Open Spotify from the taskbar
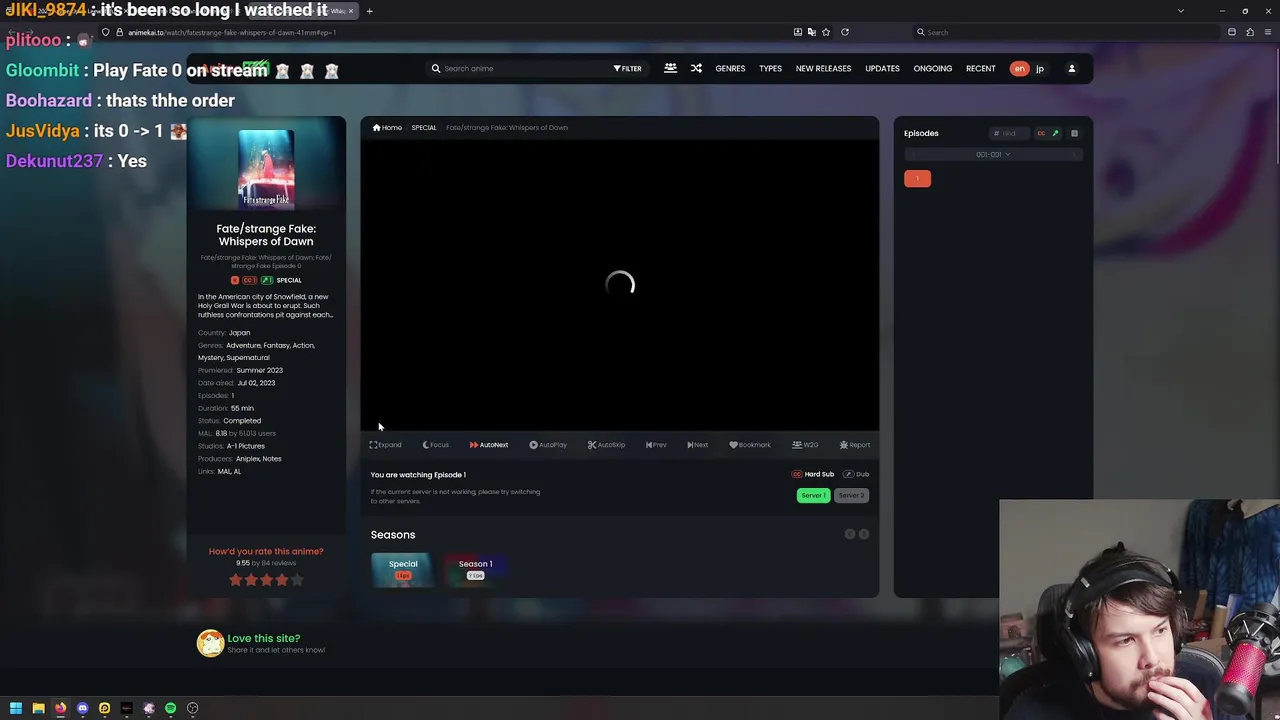1280x720 pixels. [170, 708]
